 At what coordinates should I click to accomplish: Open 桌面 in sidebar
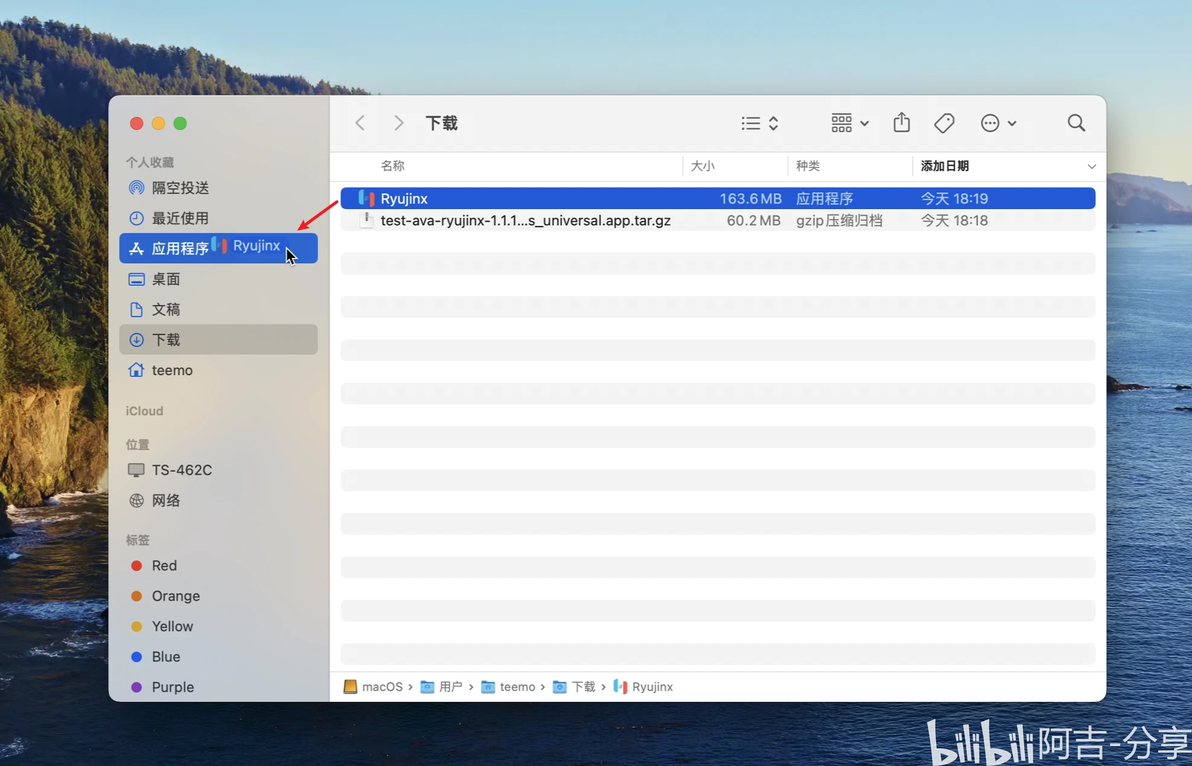pos(218,279)
